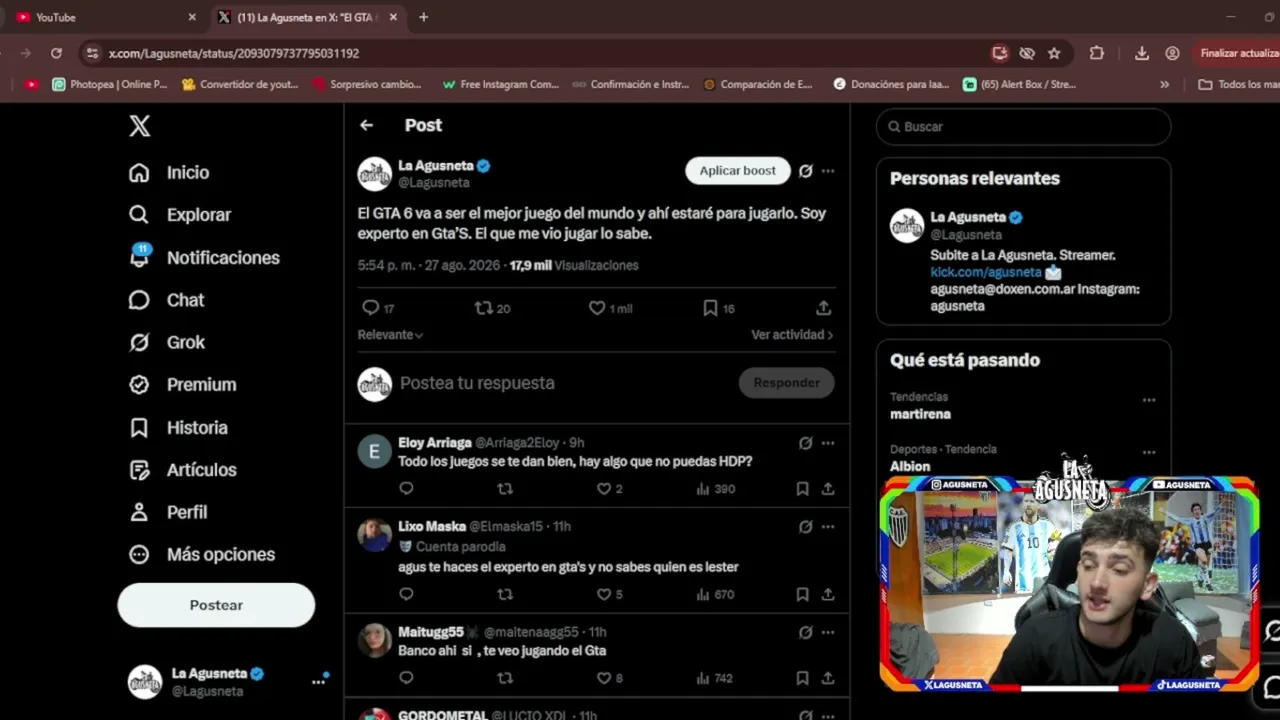Open Explorar from the sidebar
This screenshot has width=1280, height=720.
[x=180, y=215]
